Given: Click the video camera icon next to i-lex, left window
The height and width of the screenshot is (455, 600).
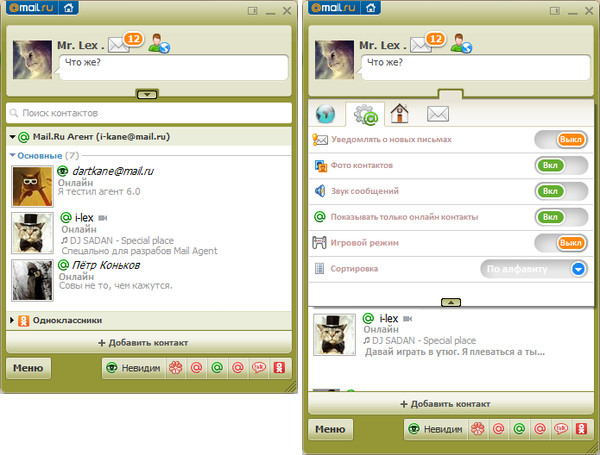Looking at the screenshot, I should [103, 218].
